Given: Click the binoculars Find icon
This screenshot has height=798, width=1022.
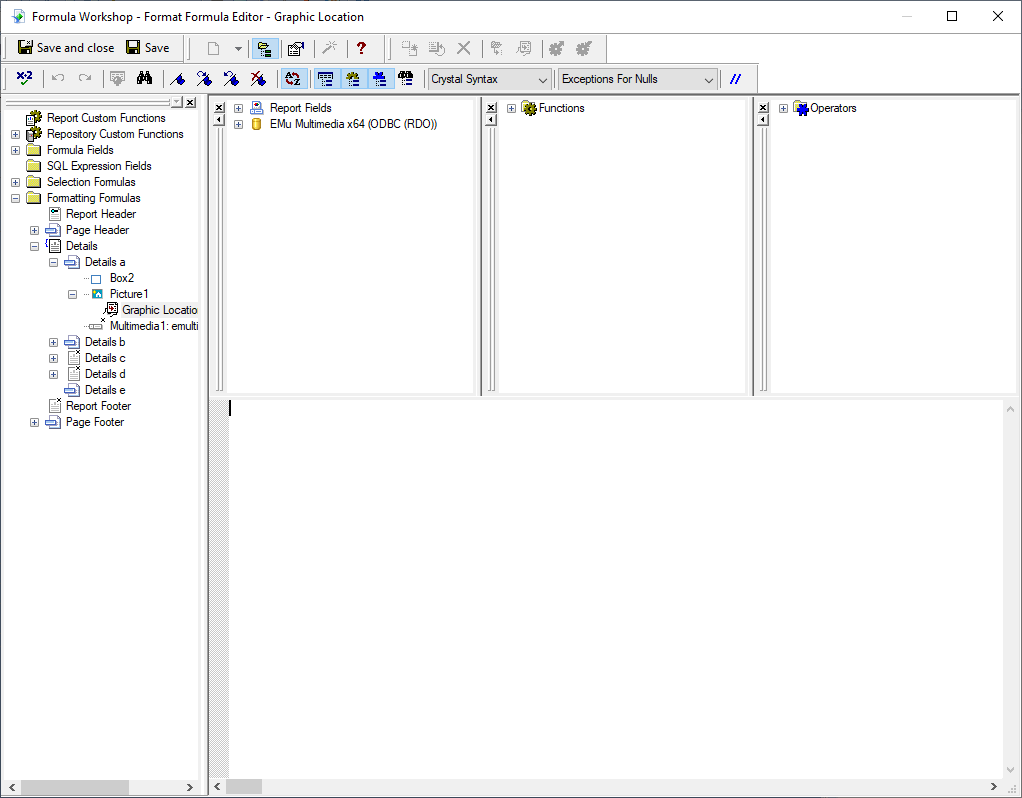Looking at the screenshot, I should 144,79.
